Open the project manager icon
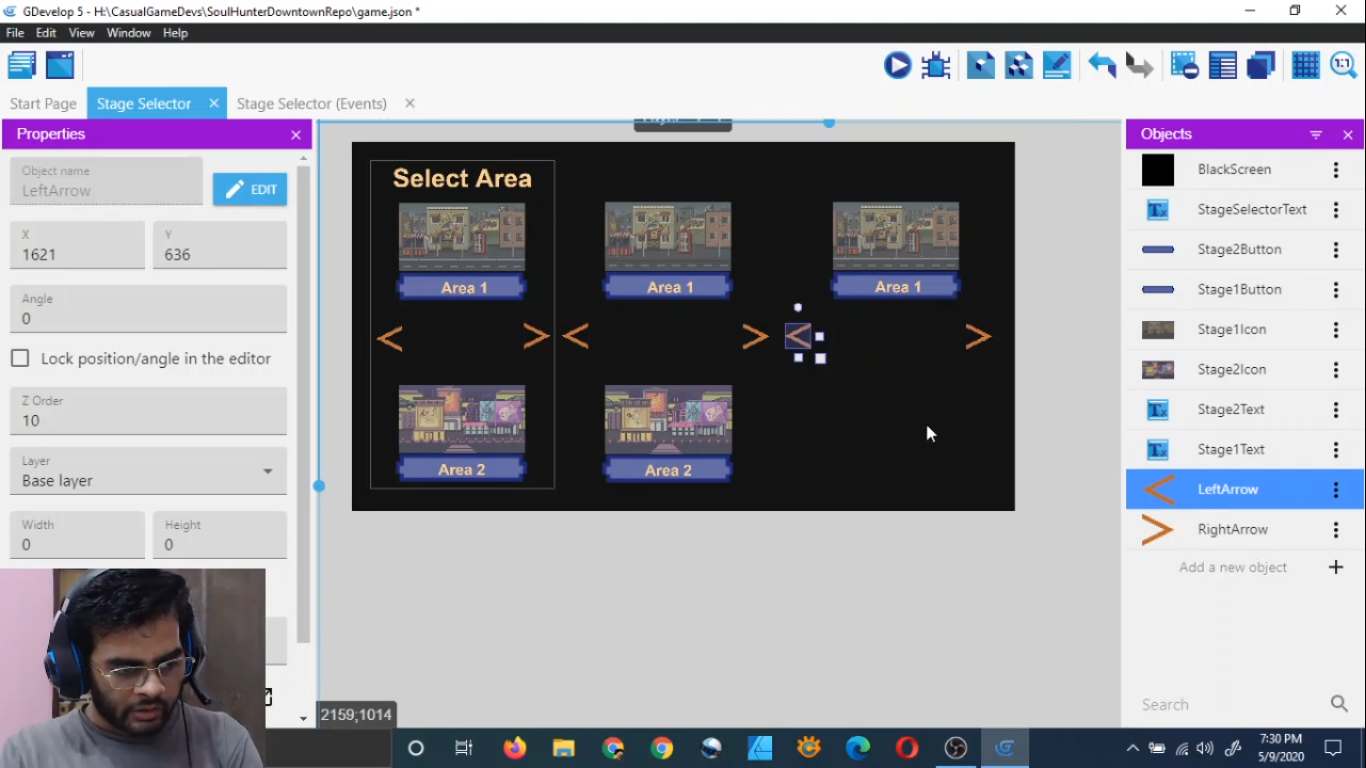Image resolution: width=1366 pixels, height=768 pixels. [22, 65]
